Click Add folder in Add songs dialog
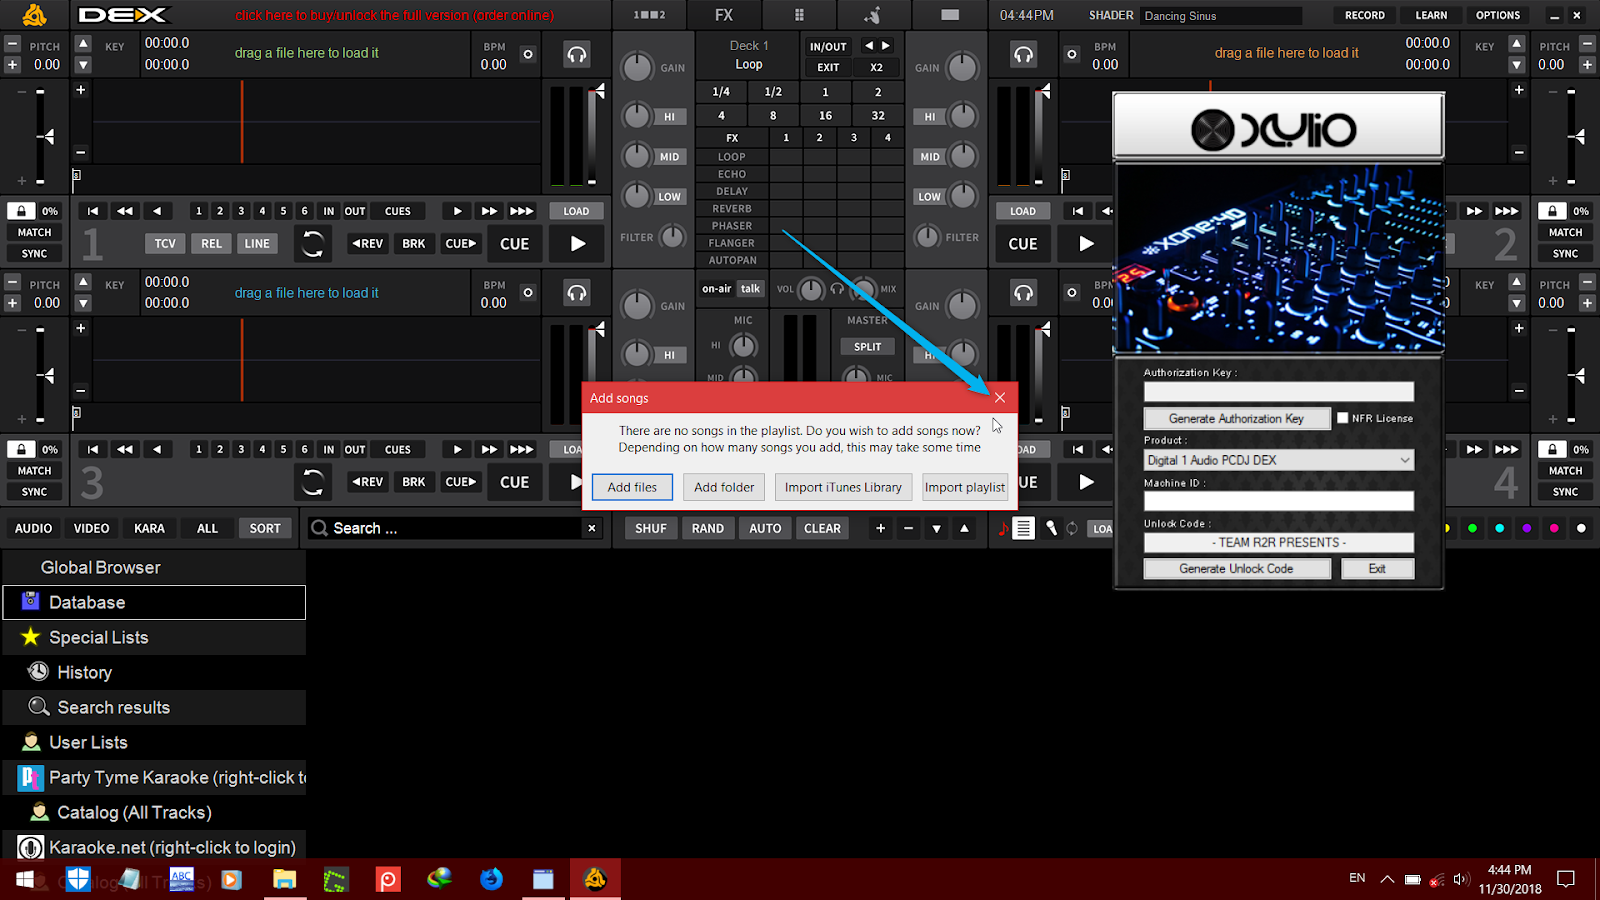 pyautogui.click(x=724, y=487)
